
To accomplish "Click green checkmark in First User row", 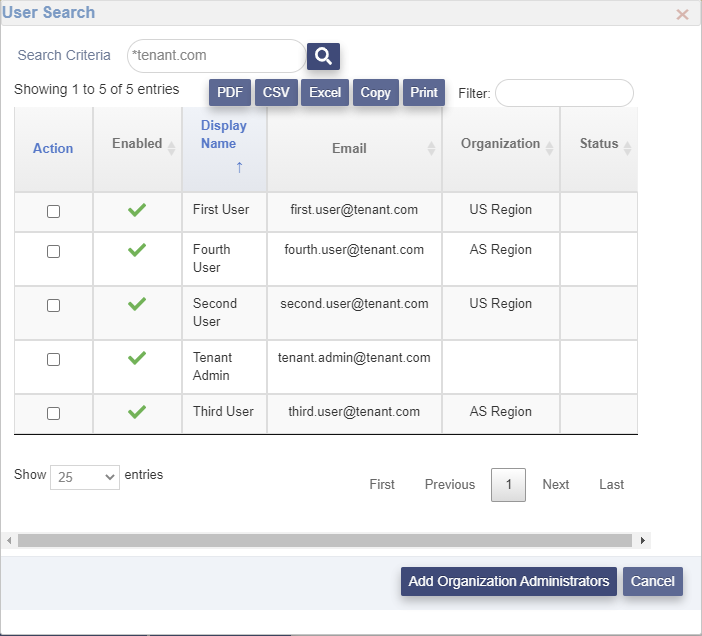I will 137,210.
